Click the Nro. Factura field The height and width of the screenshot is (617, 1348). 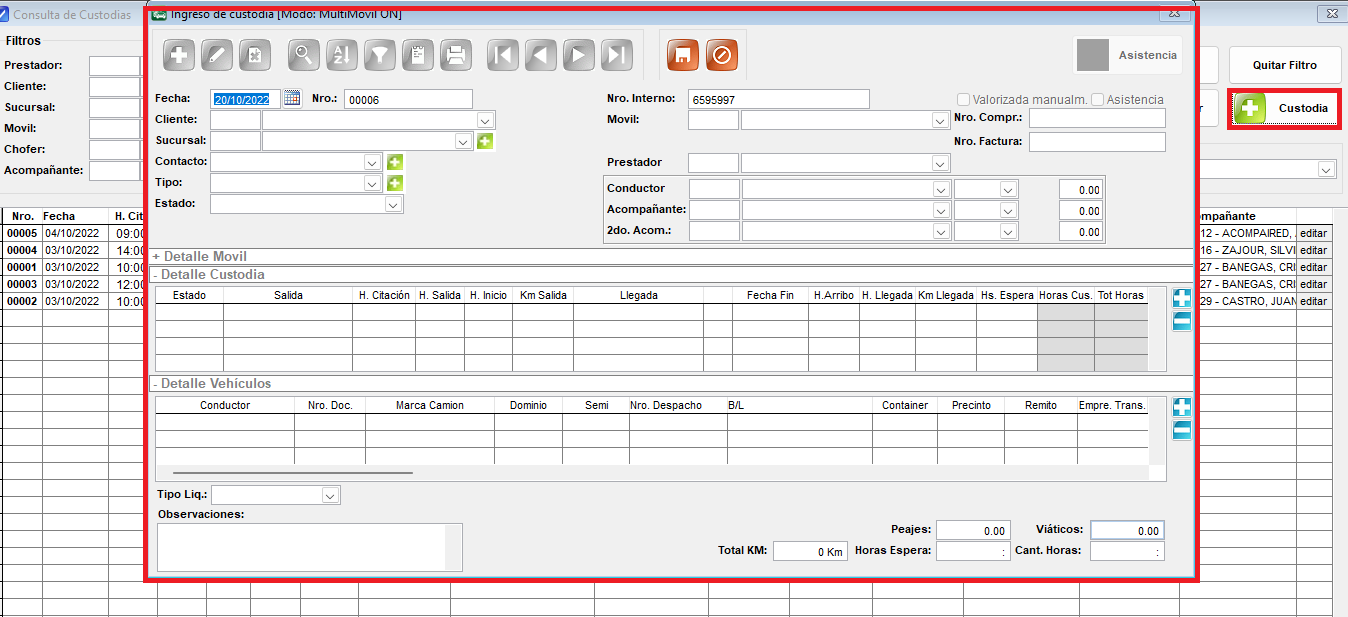[1097, 141]
